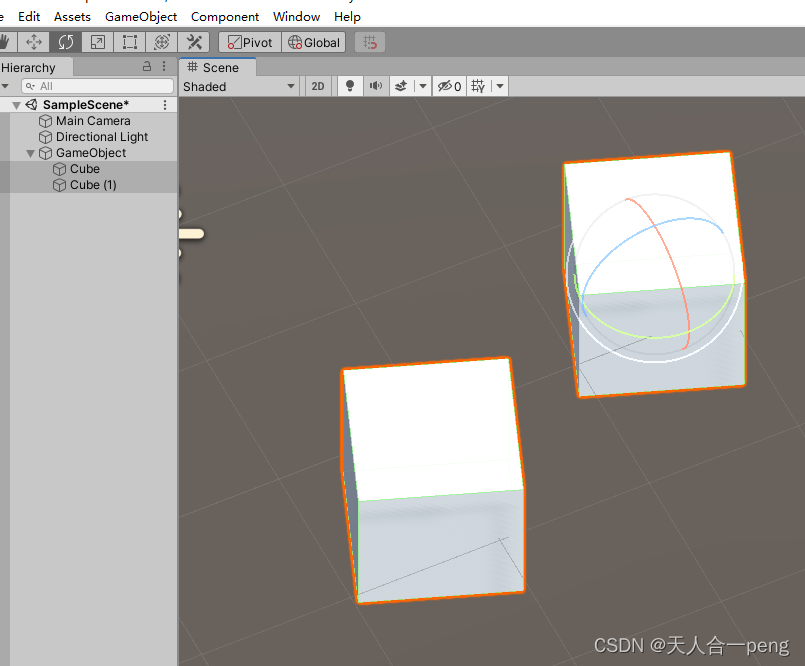This screenshot has height=666, width=805.
Task: Switch to the Scene tab
Action: [216, 67]
